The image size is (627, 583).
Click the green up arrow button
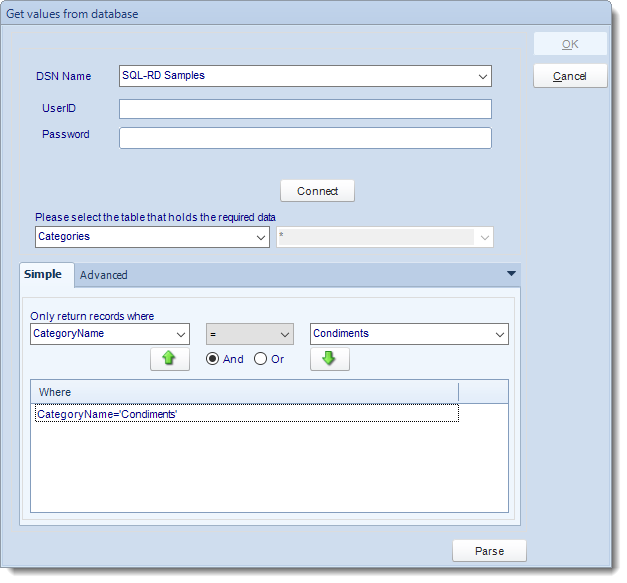click(x=170, y=359)
